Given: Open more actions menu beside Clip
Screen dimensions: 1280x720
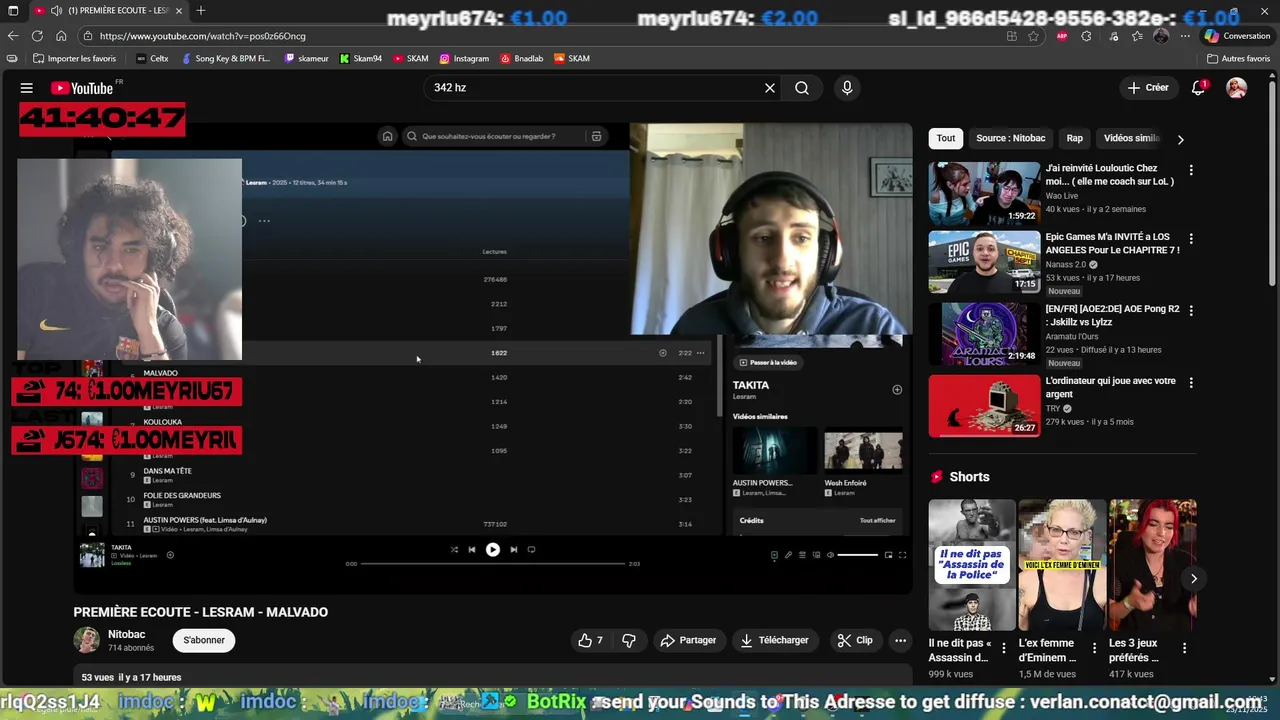Looking at the screenshot, I should 900,640.
